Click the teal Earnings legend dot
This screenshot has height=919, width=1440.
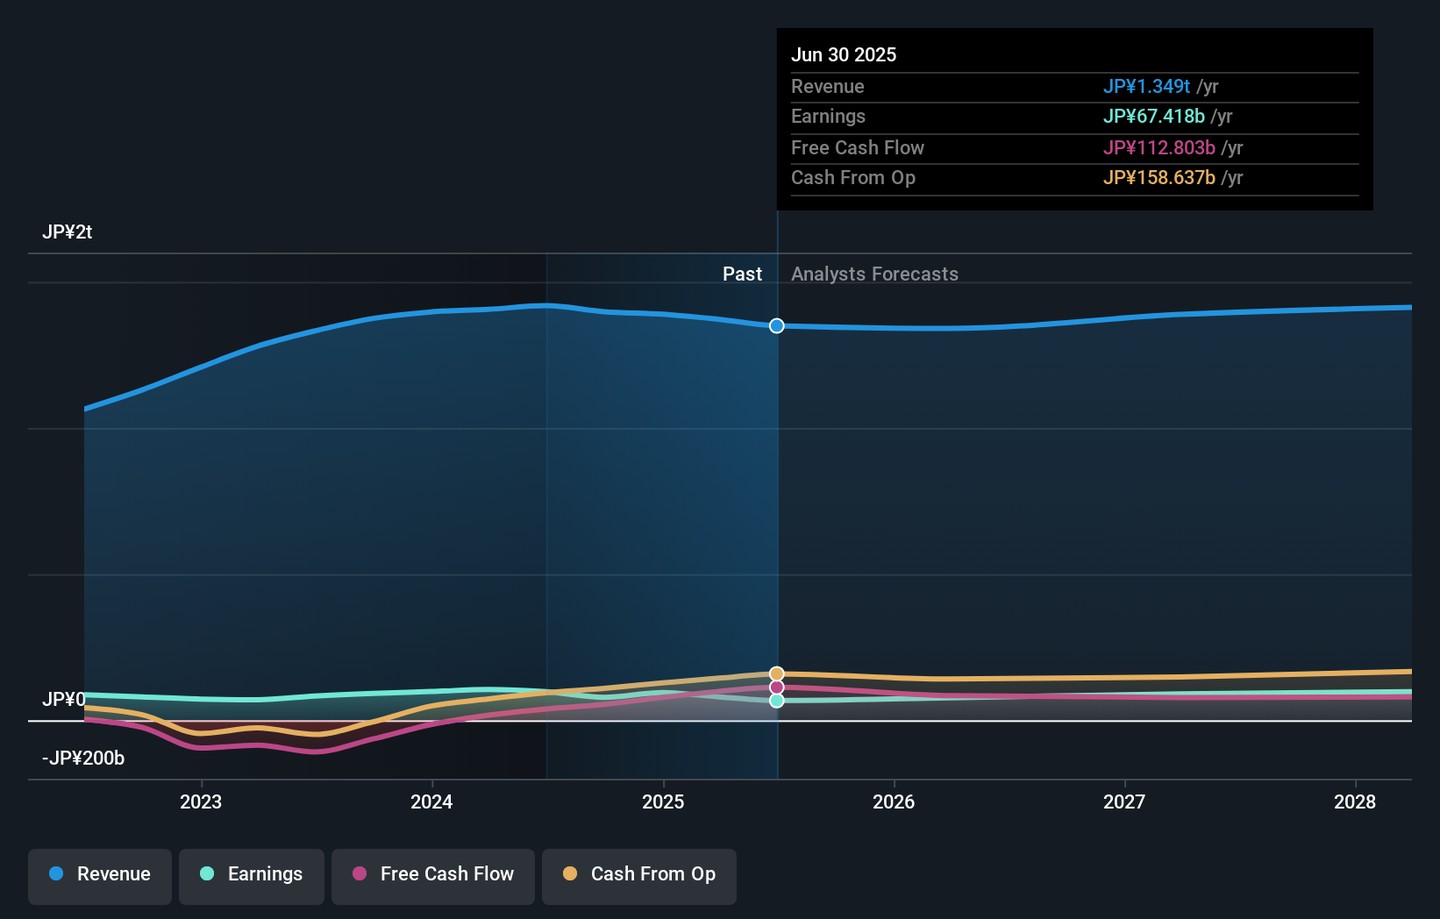[207, 874]
